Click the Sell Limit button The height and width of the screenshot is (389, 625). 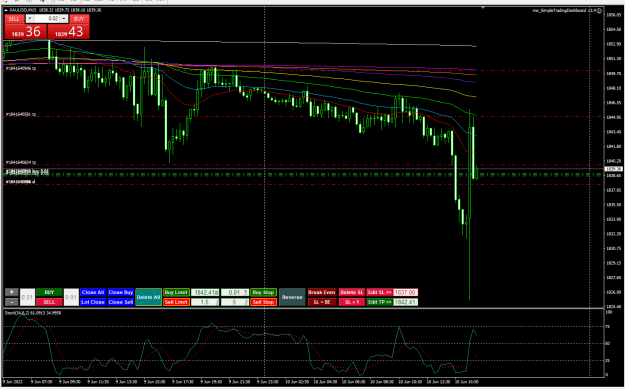(x=176, y=302)
